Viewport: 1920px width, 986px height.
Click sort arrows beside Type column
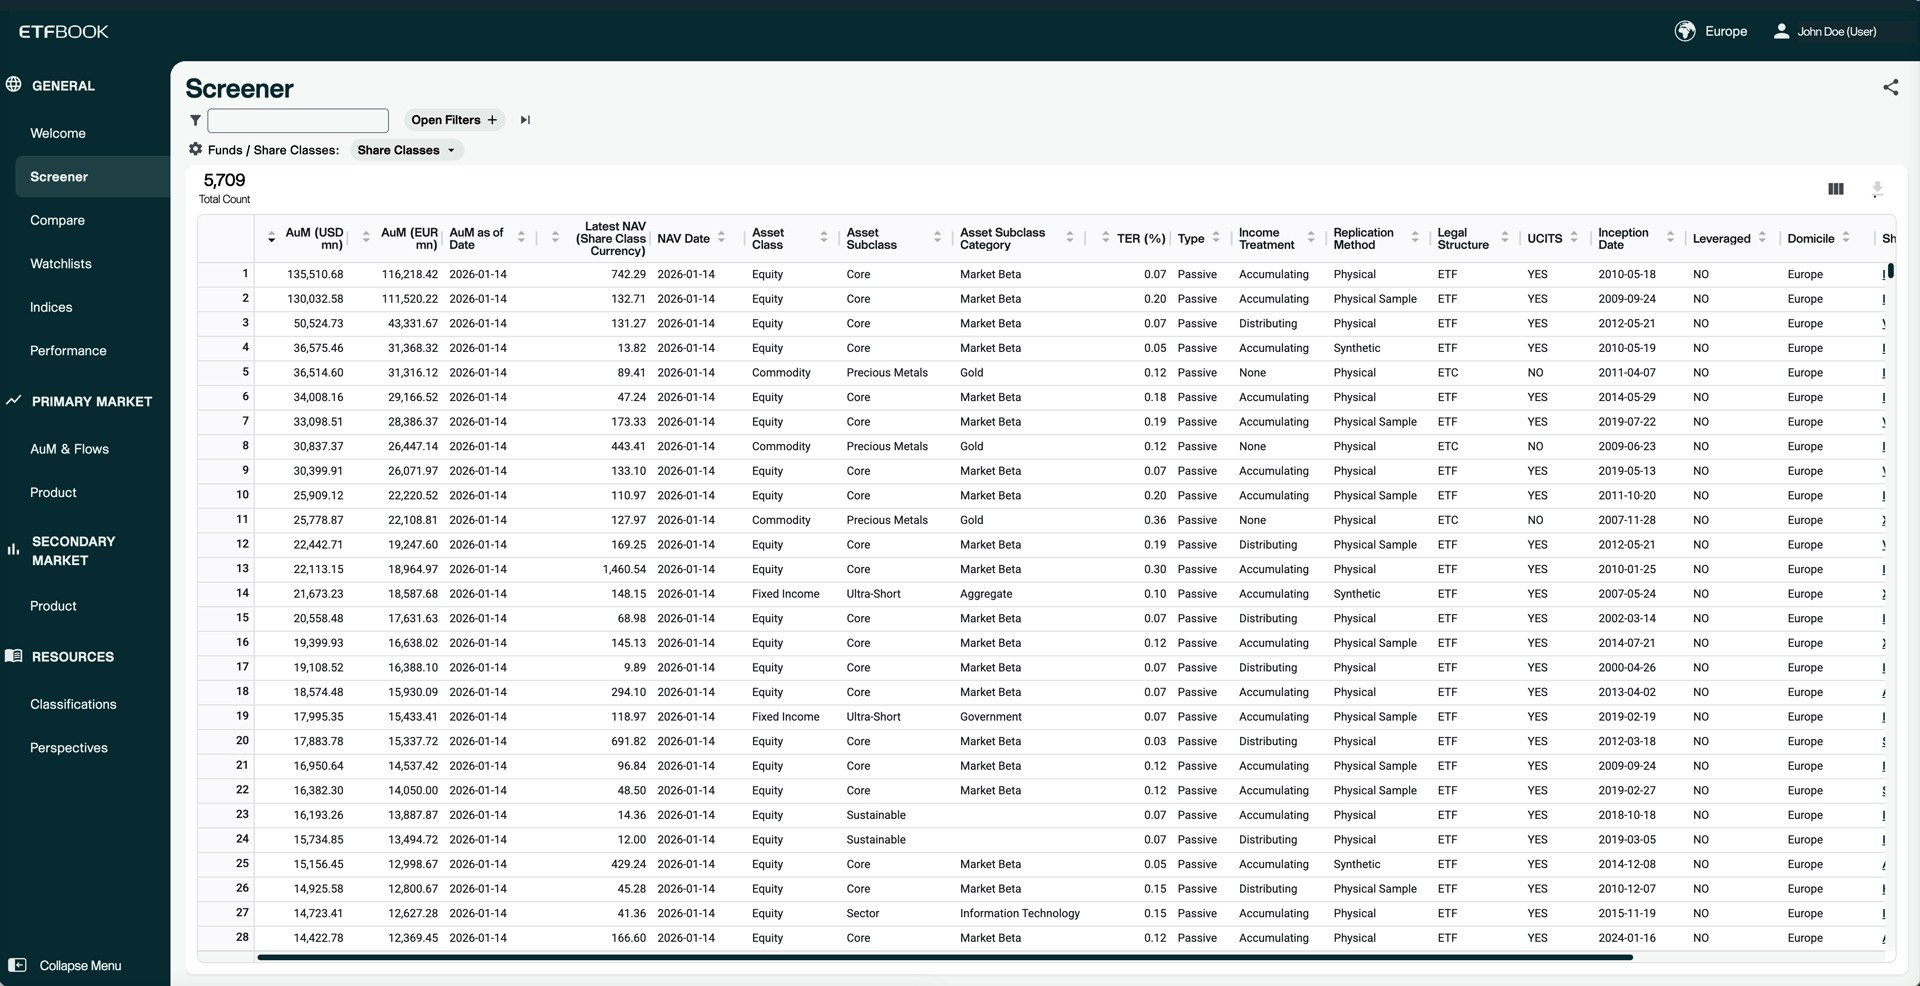1216,238
